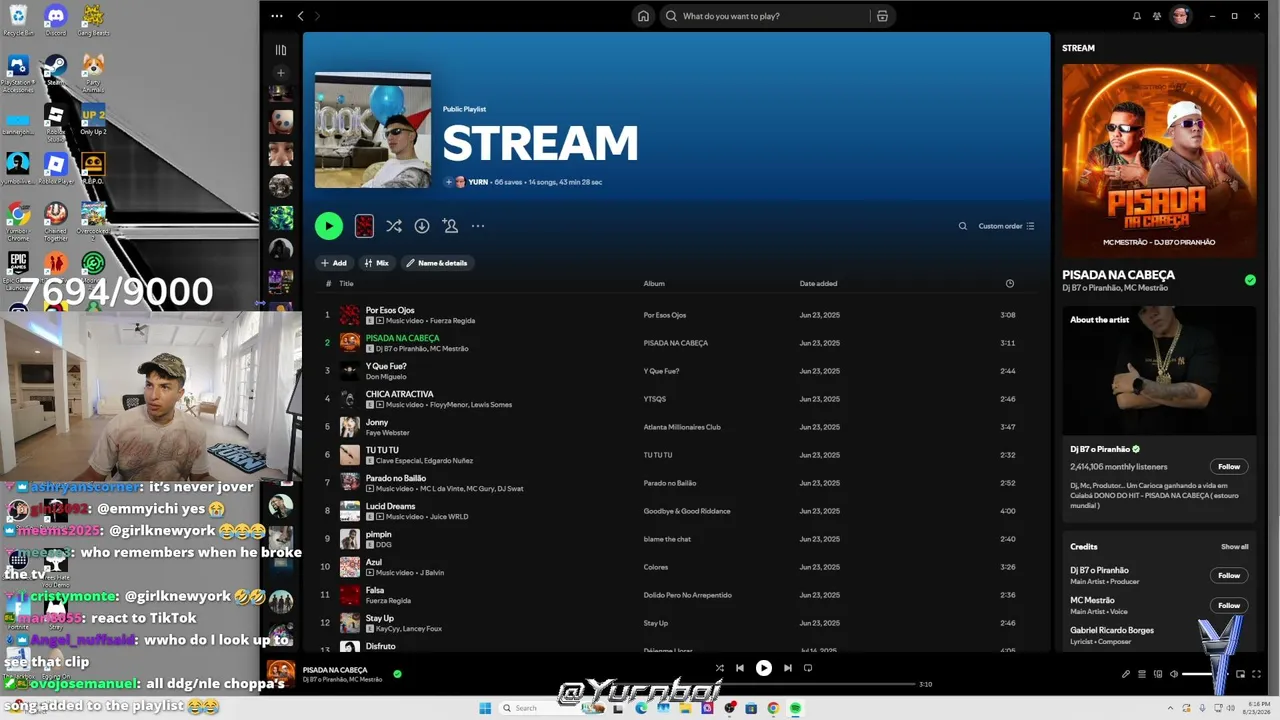Image resolution: width=1280 pixels, height=720 pixels.
Task: Download the STREAM playlist
Action: pyautogui.click(x=422, y=226)
